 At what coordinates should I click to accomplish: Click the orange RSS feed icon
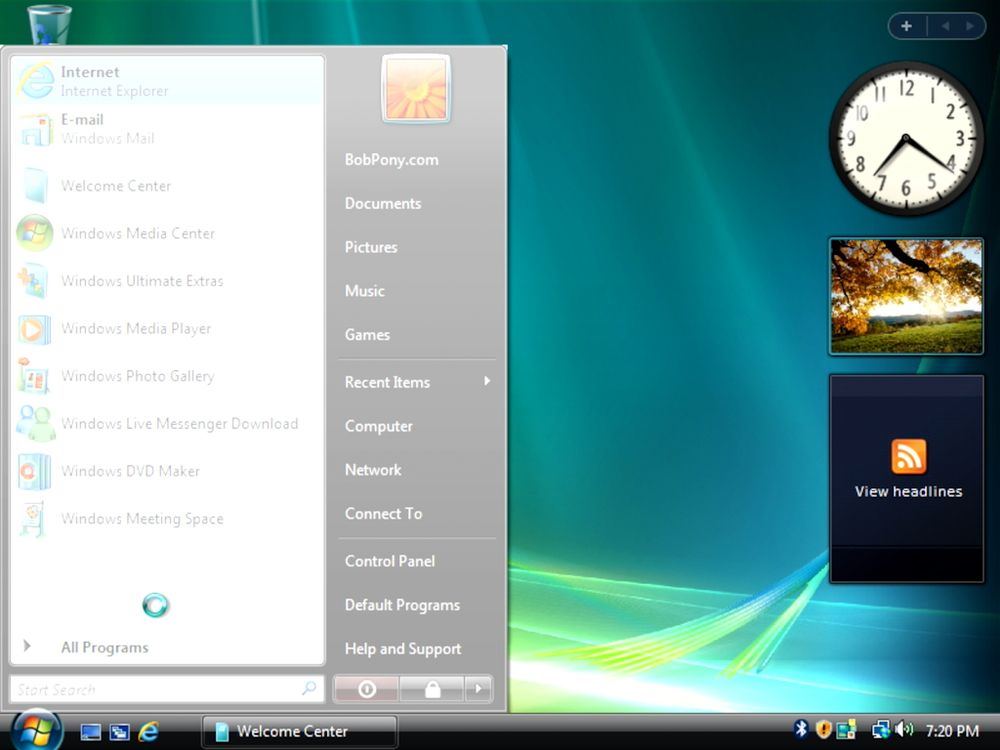909,457
